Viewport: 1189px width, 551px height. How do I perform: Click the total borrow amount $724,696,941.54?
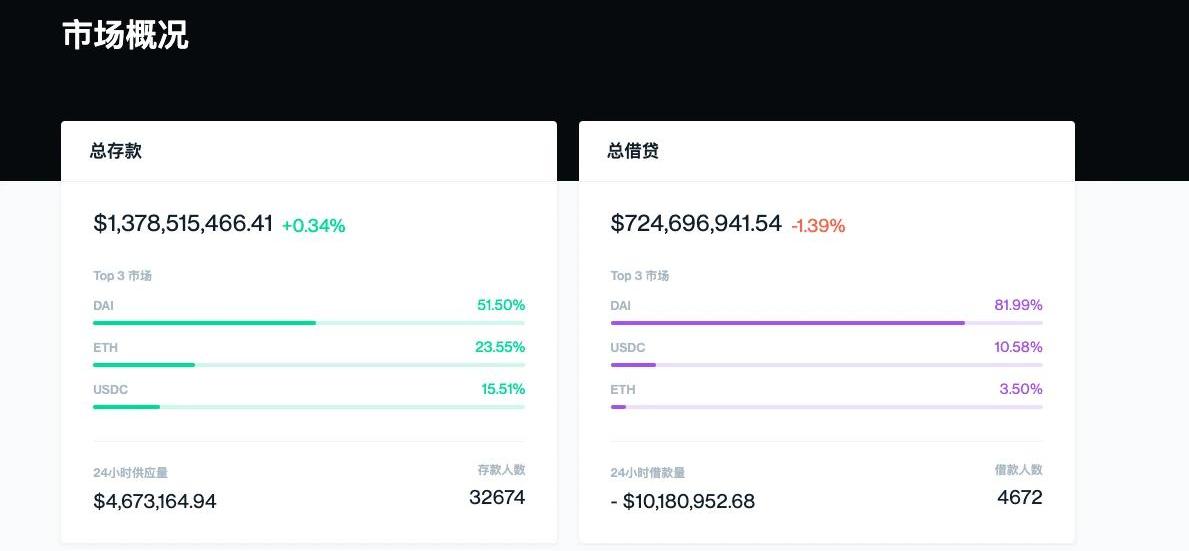696,224
